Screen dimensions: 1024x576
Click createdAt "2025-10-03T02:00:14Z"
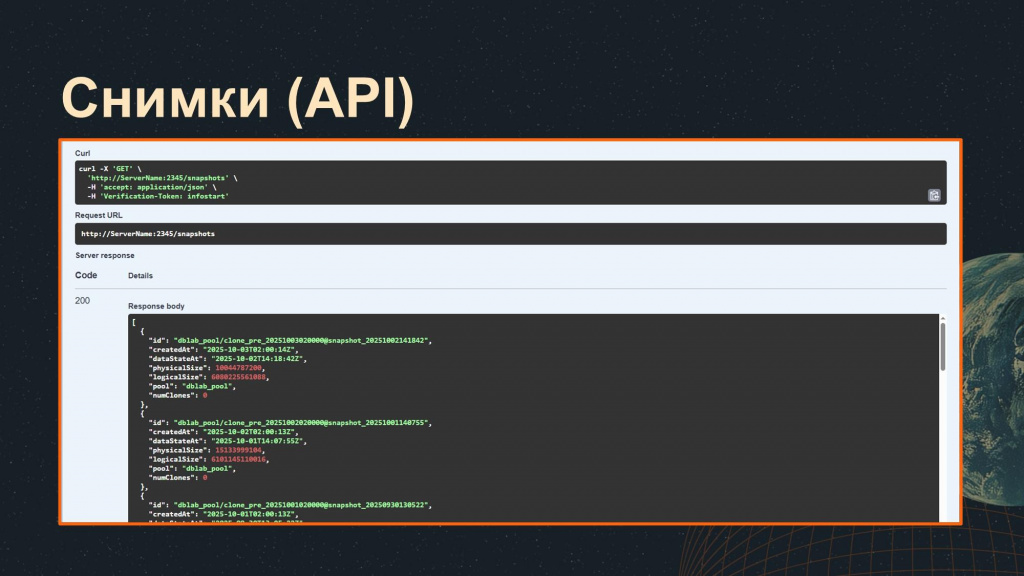point(251,349)
